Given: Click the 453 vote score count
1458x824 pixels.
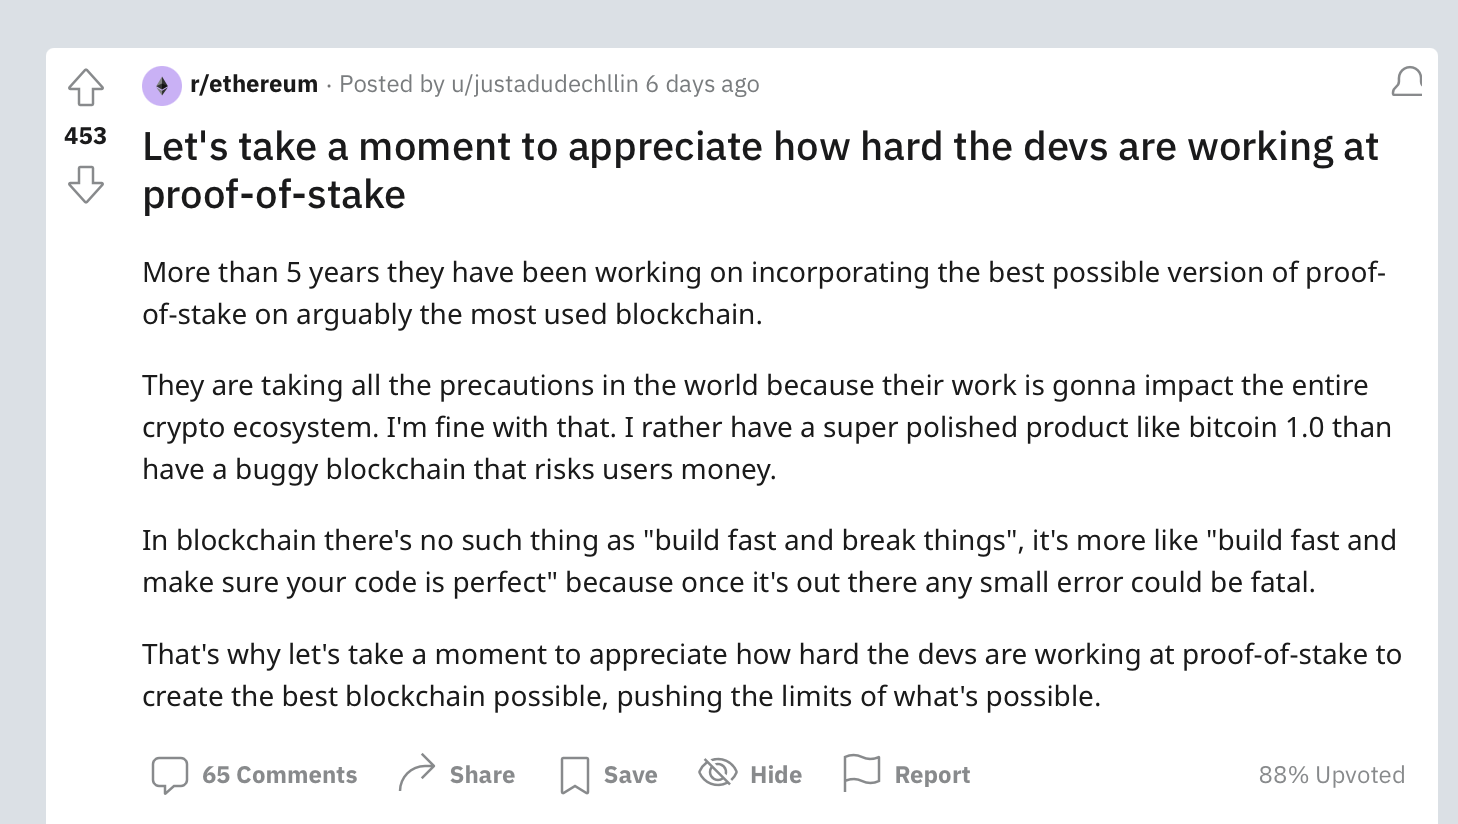Looking at the screenshot, I should (85, 135).
